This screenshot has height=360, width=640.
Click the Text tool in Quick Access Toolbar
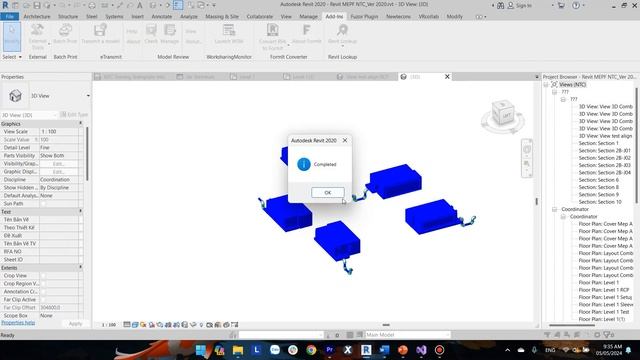point(140,5)
